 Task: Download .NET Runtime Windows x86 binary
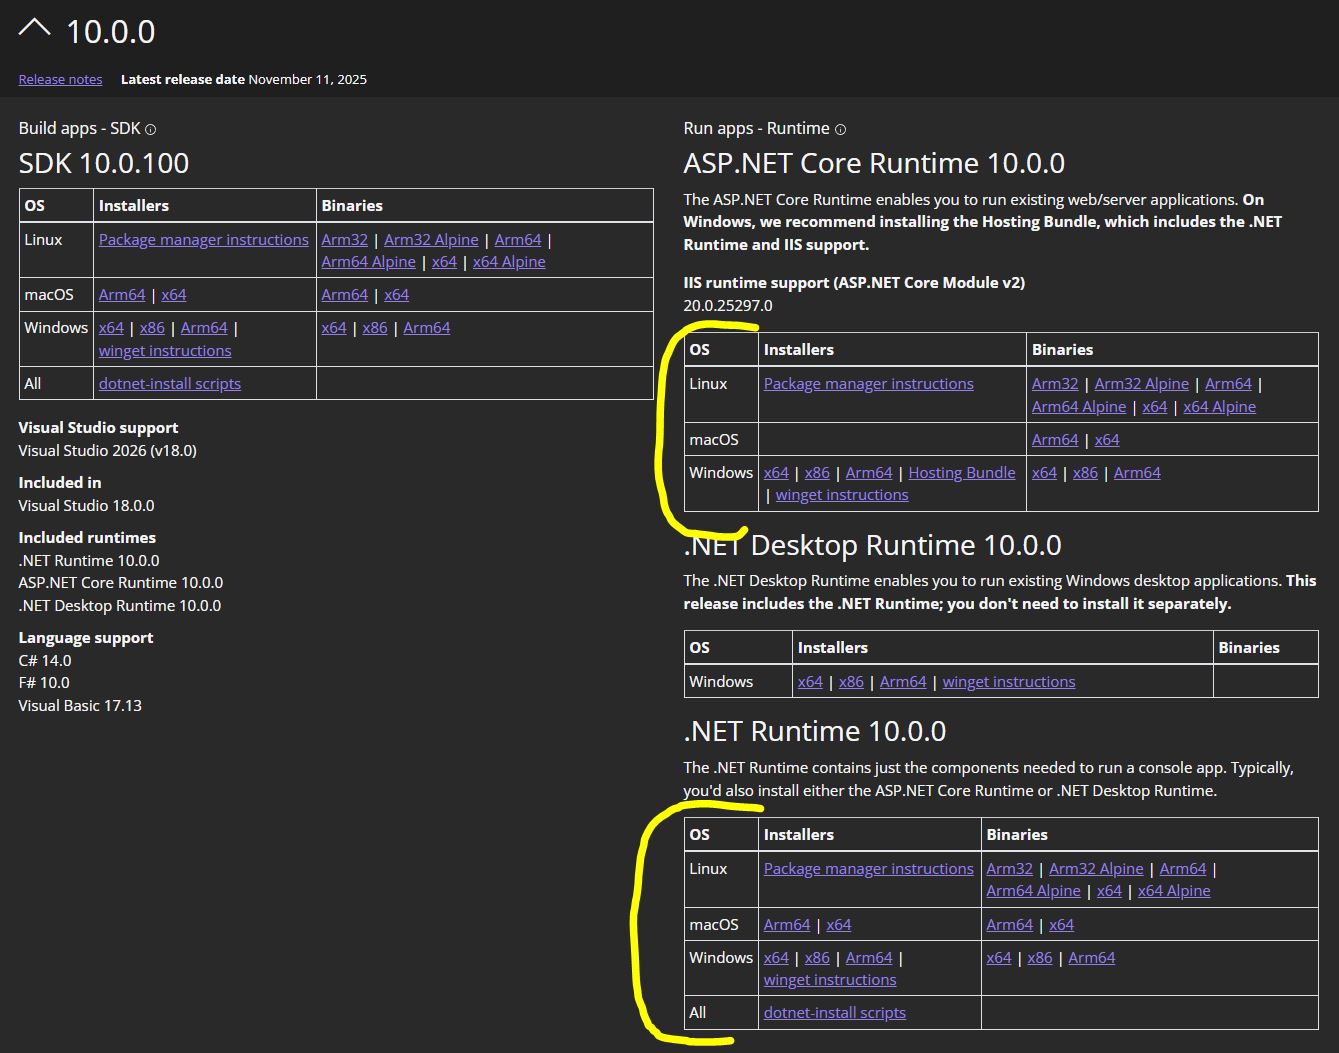pos(1040,958)
